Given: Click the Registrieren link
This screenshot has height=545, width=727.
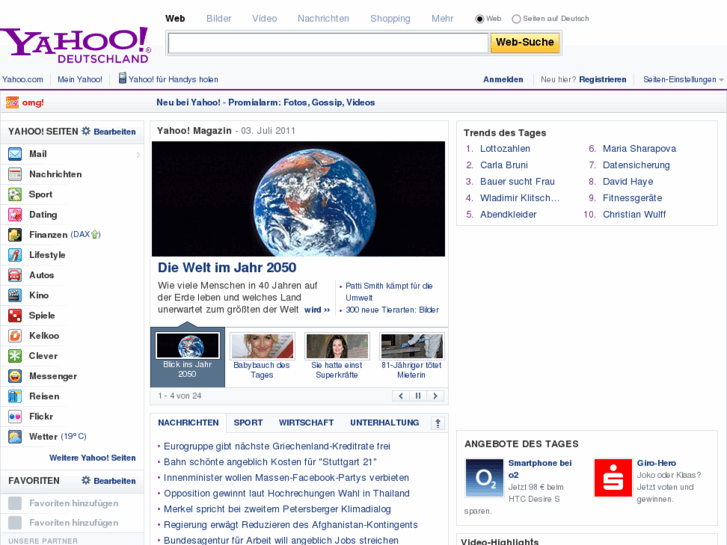Looking at the screenshot, I should 602,79.
